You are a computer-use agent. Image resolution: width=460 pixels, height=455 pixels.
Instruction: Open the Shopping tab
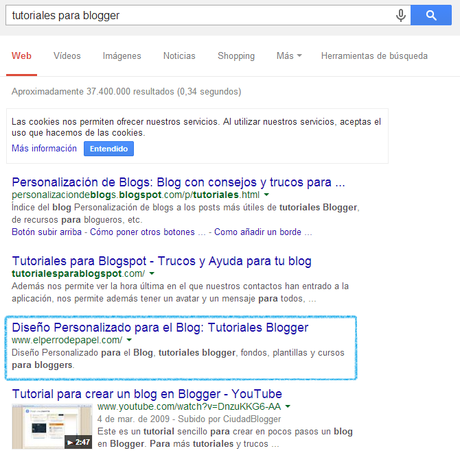click(236, 56)
